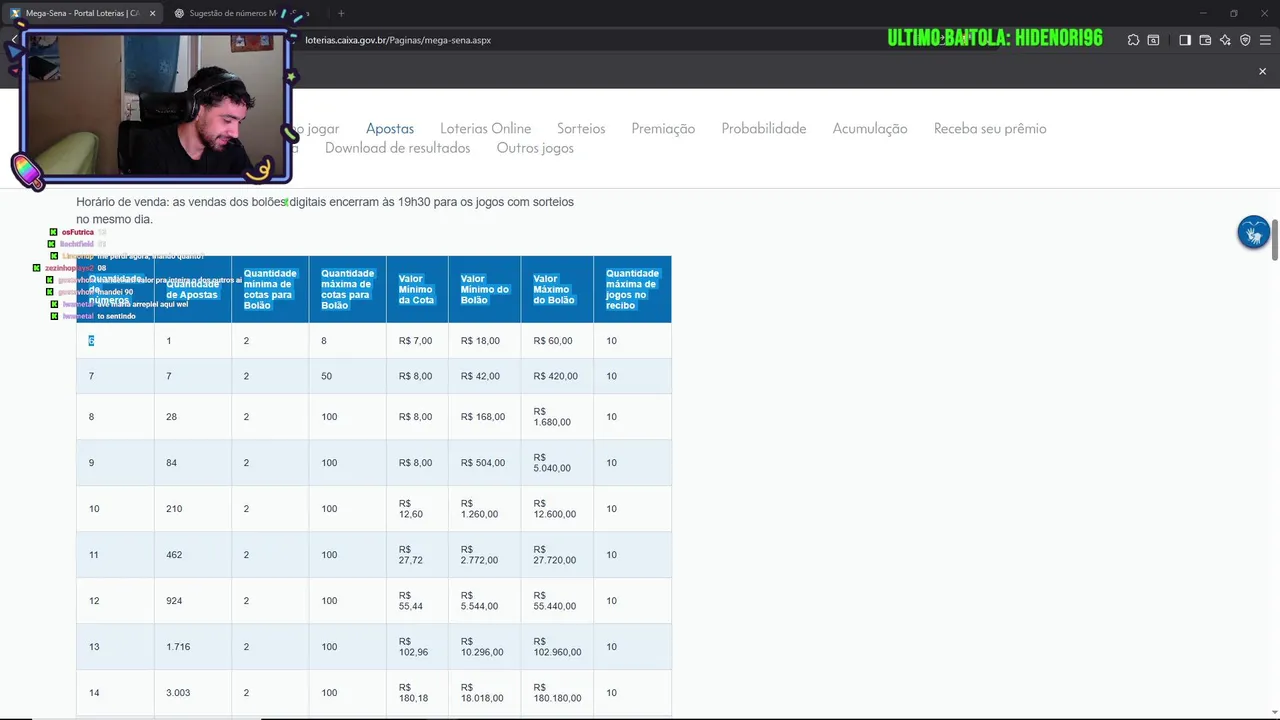Click the R$ 55.440,00 cell
The height and width of the screenshot is (720, 1280).
(x=557, y=601)
